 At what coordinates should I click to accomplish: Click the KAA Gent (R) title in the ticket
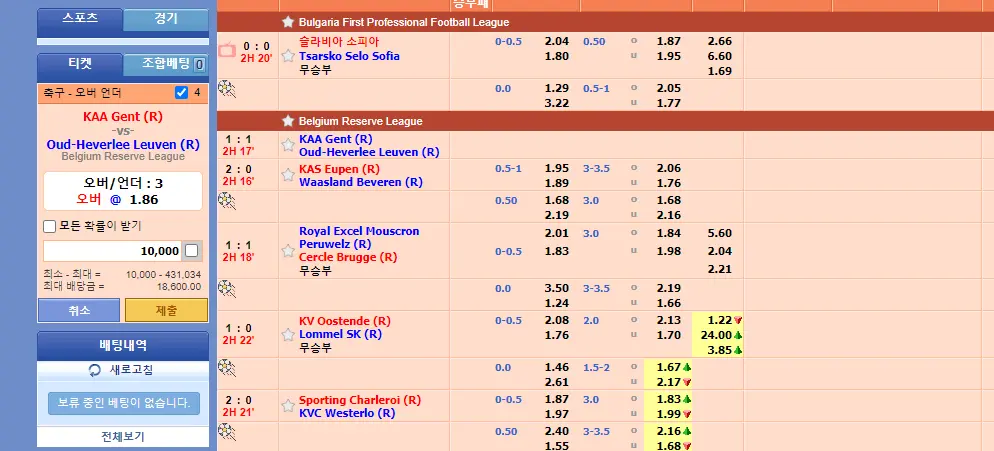click(123, 117)
